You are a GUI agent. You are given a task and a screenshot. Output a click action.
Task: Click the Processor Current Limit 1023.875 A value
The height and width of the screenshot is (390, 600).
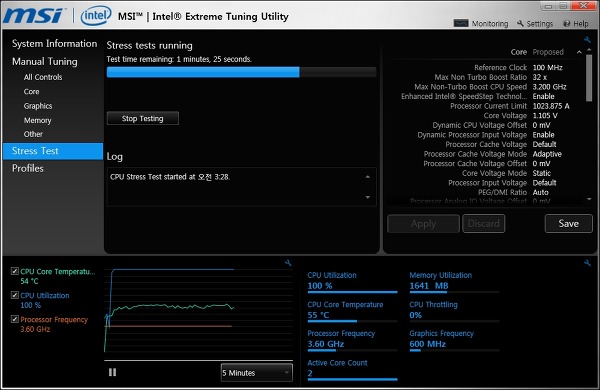[551, 106]
